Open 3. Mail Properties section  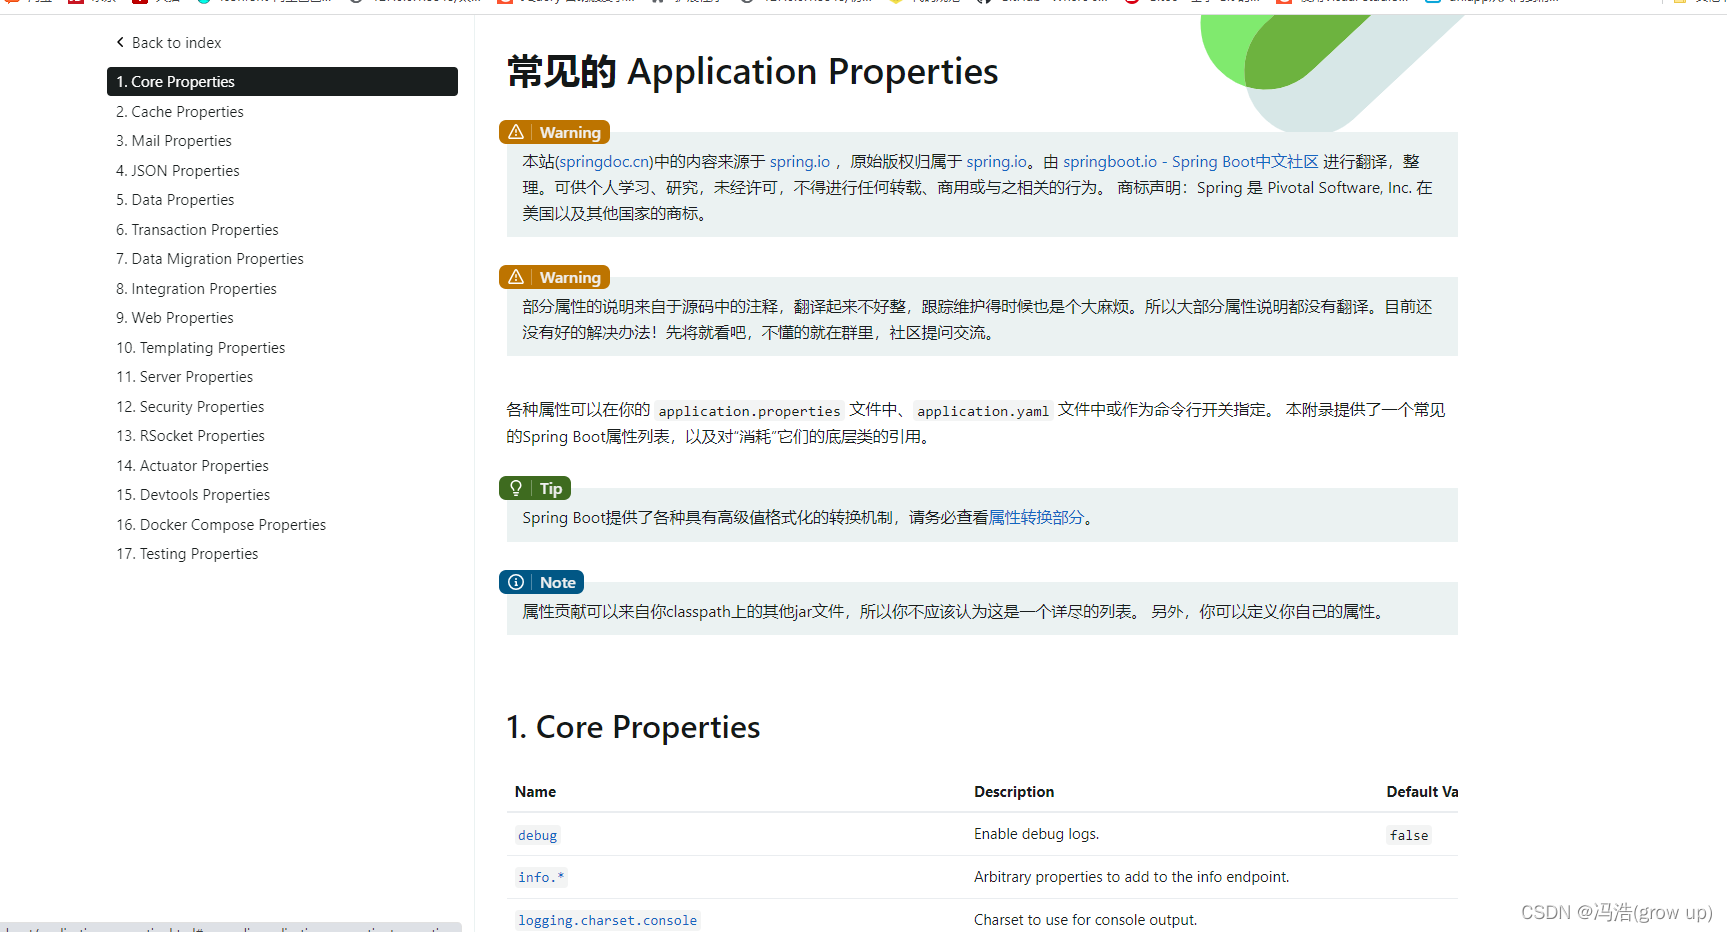(x=174, y=141)
